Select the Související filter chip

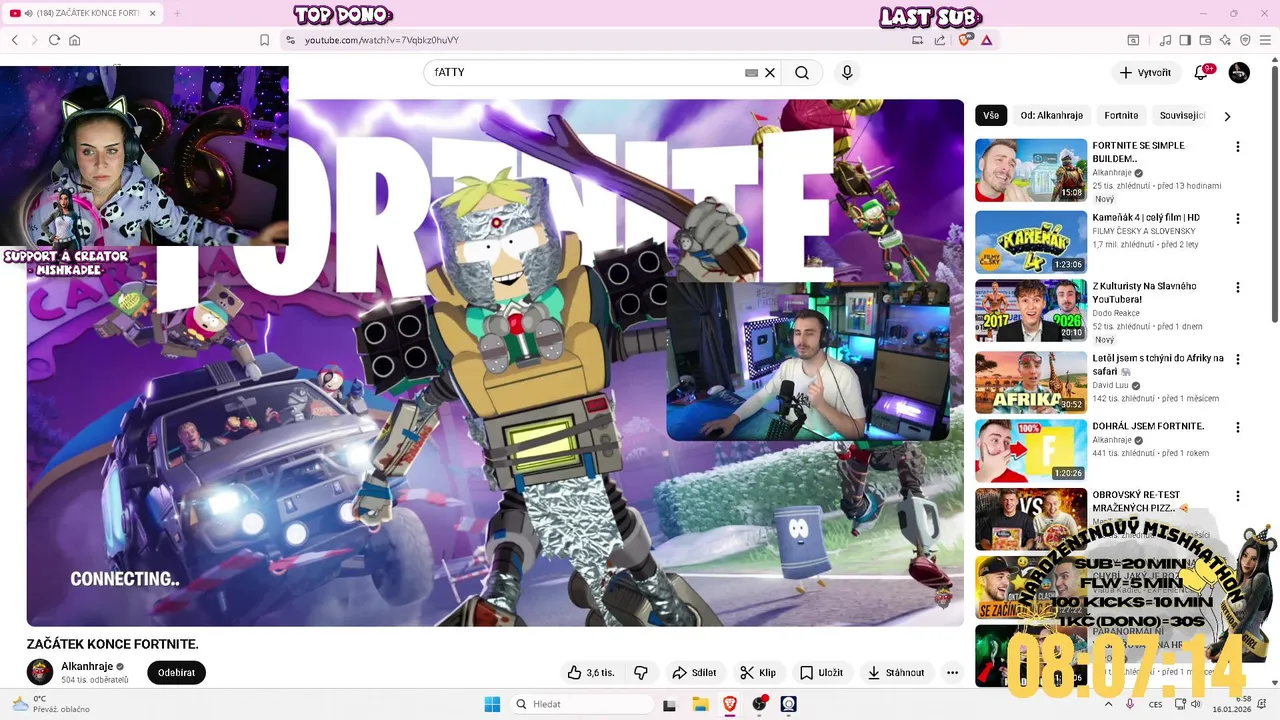[x=1182, y=116]
